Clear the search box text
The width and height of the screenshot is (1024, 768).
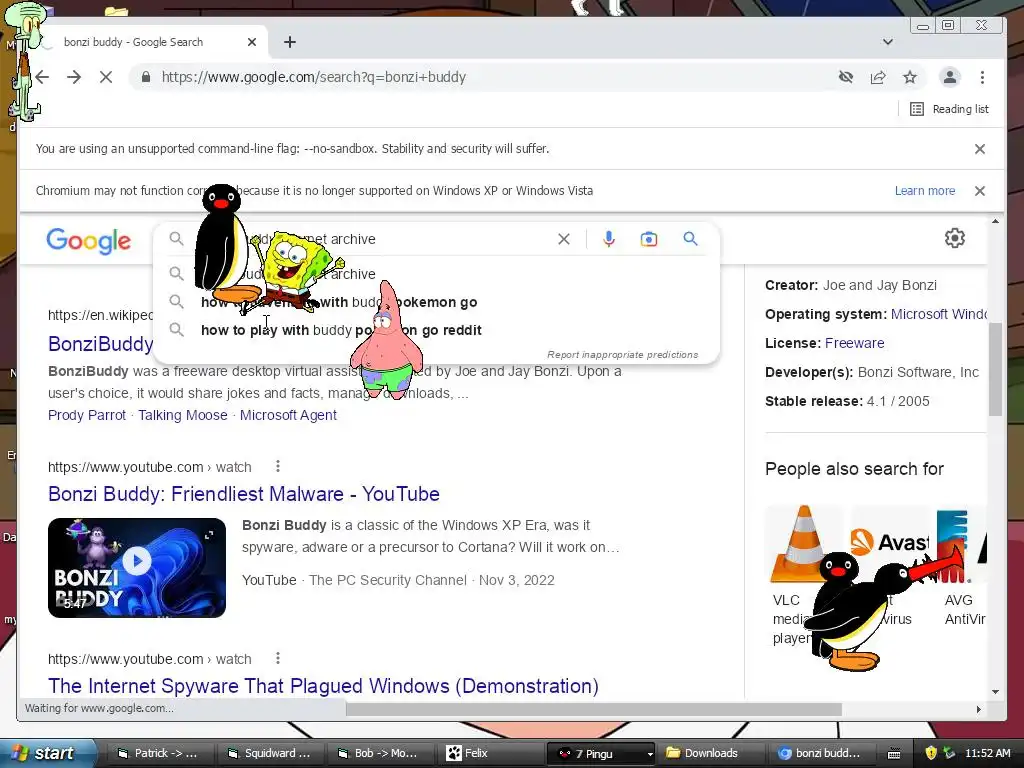coord(564,239)
